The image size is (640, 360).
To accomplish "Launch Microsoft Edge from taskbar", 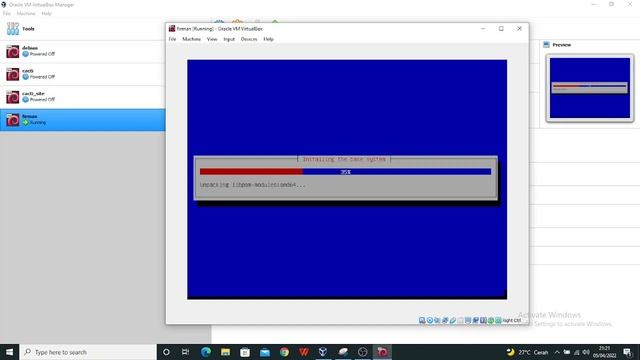I will (206, 352).
